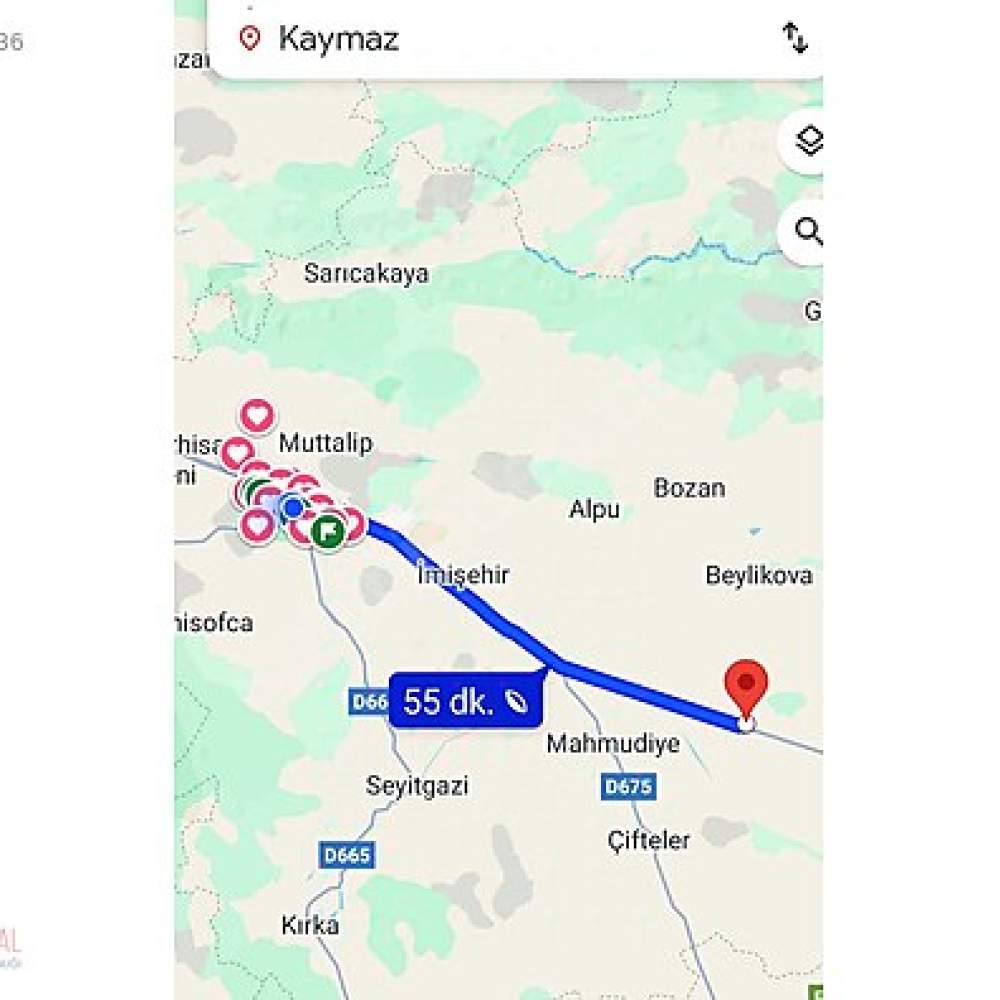Select the topmost pink heart saved place
The width and height of the screenshot is (1000, 1000).
point(257,416)
